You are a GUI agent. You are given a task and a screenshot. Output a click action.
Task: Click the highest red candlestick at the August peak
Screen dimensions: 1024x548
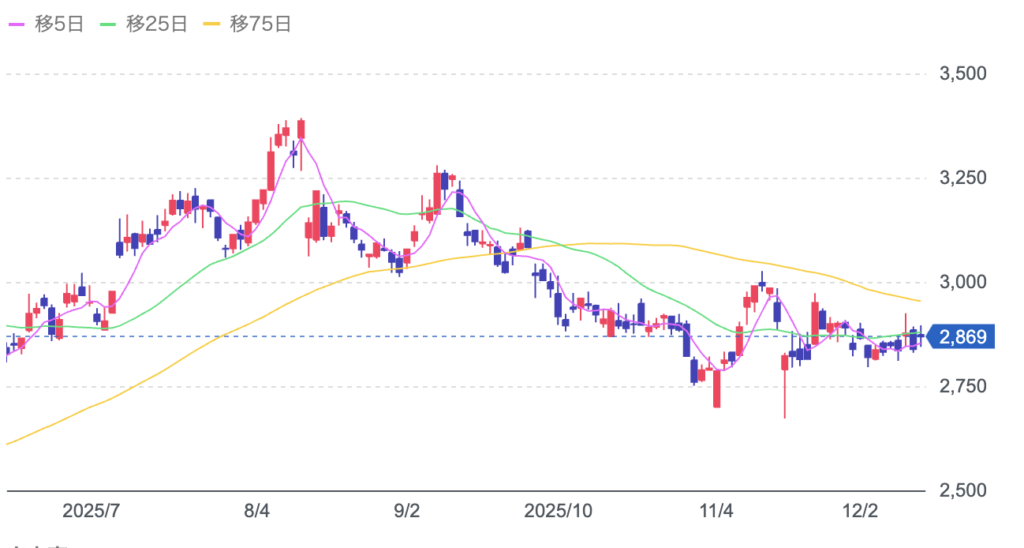[x=301, y=128]
